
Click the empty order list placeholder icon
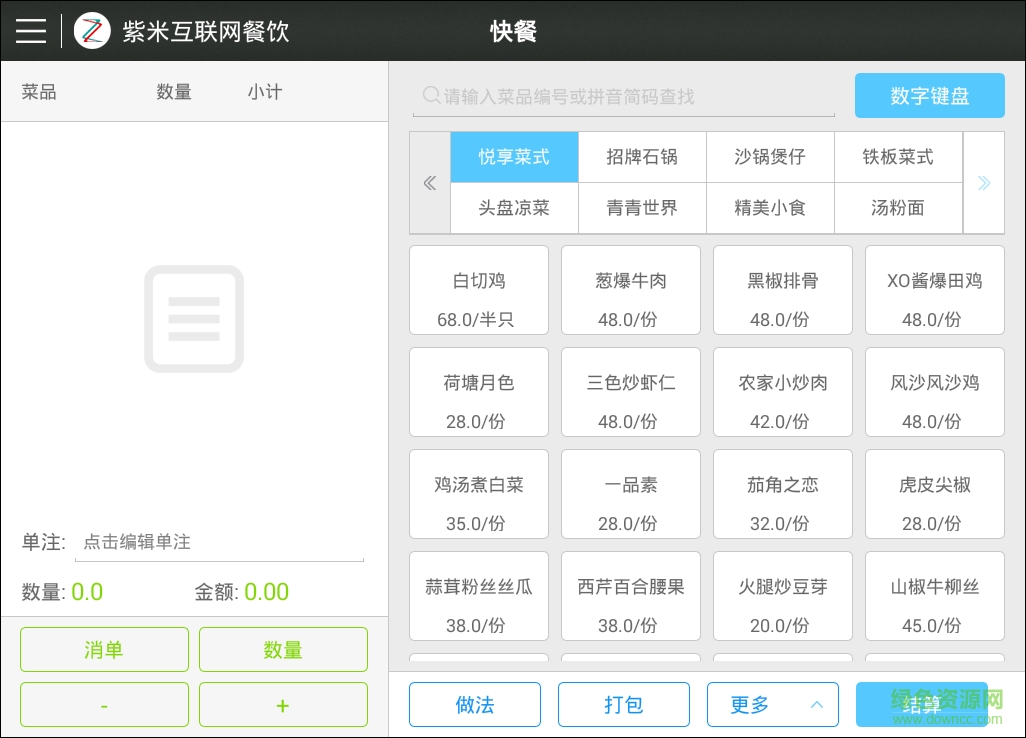pos(194,318)
